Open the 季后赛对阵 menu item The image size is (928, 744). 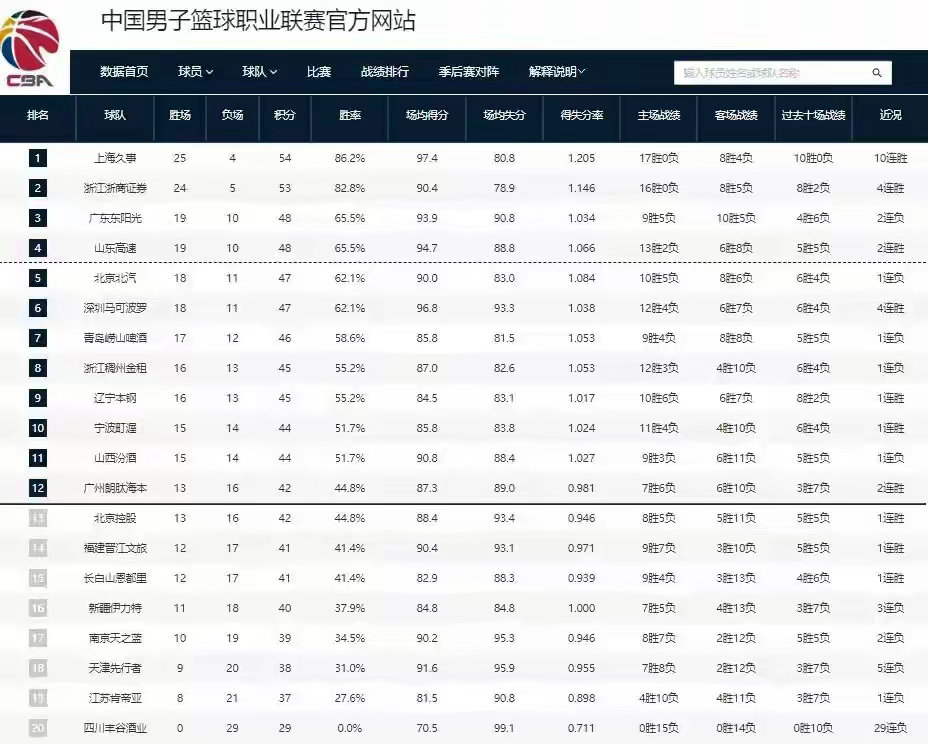click(x=469, y=72)
